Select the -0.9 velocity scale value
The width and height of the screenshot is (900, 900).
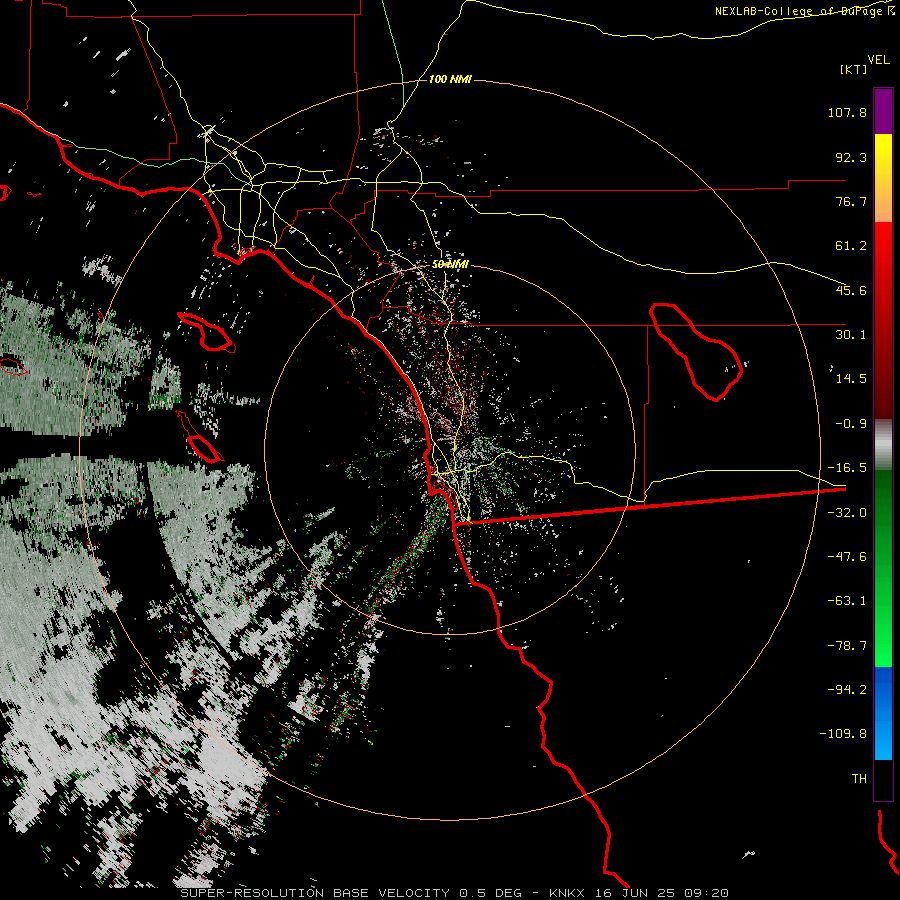coord(851,424)
